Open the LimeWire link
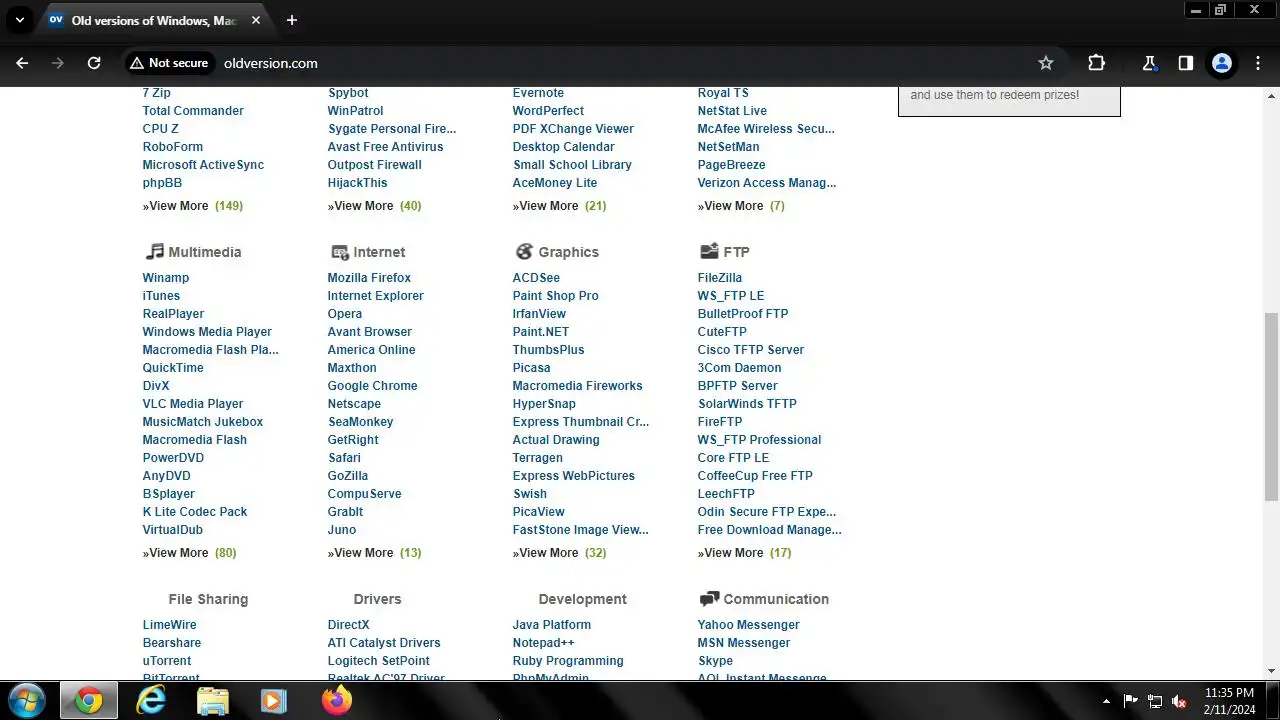 click(170, 625)
